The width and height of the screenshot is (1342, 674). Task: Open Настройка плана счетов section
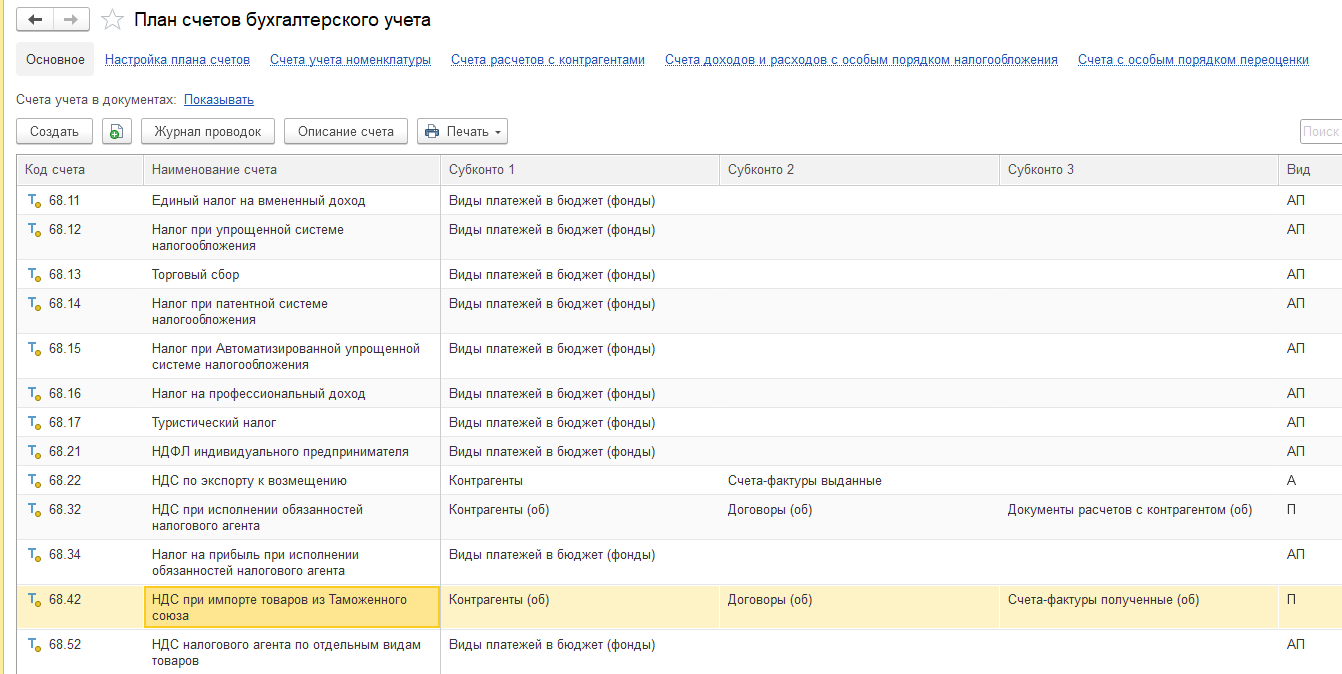pos(177,60)
